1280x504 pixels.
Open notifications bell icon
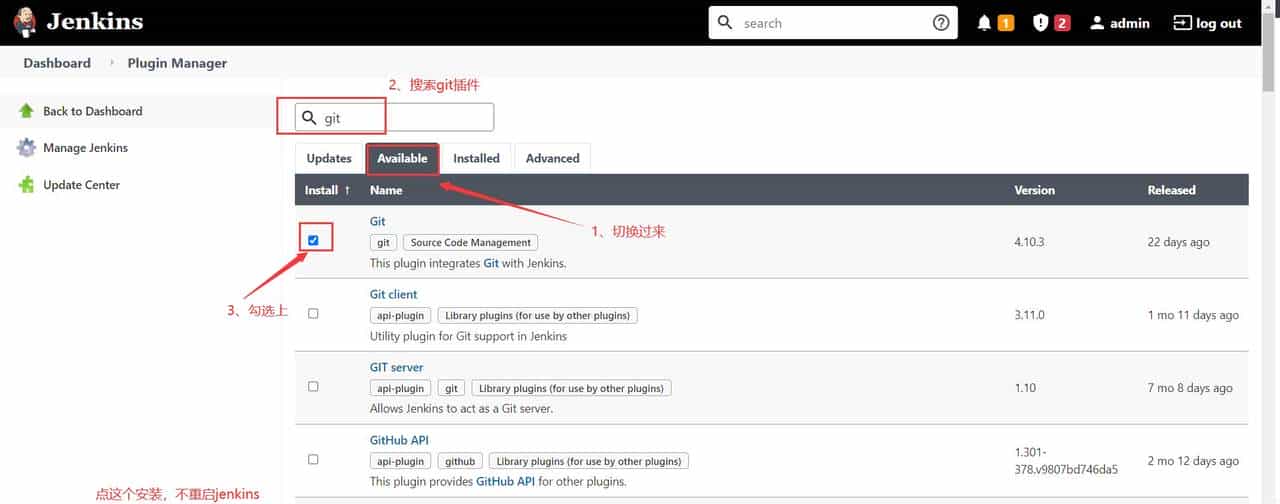pyautogui.click(x=984, y=23)
